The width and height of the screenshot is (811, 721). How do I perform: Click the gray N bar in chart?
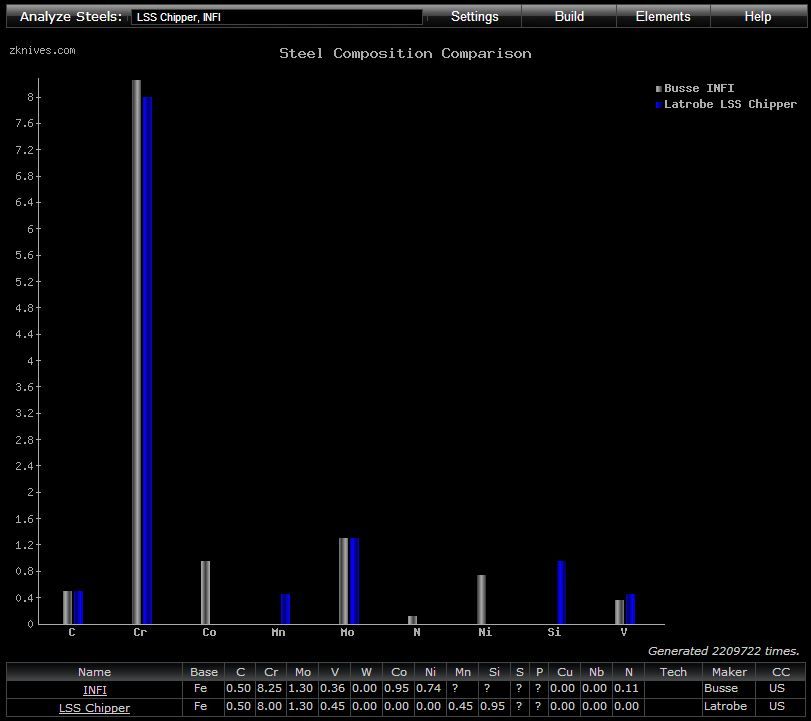click(x=412, y=620)
